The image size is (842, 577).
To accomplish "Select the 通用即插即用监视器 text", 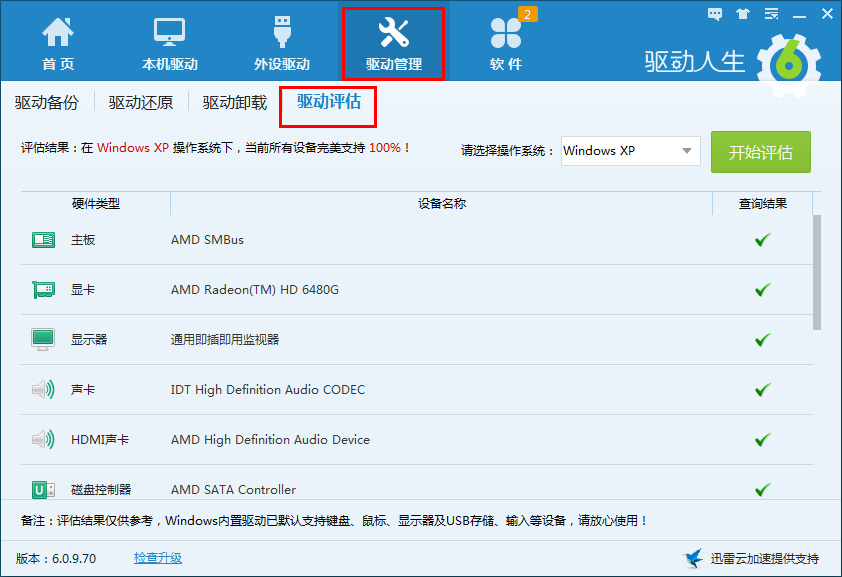I will coord(225,340).
